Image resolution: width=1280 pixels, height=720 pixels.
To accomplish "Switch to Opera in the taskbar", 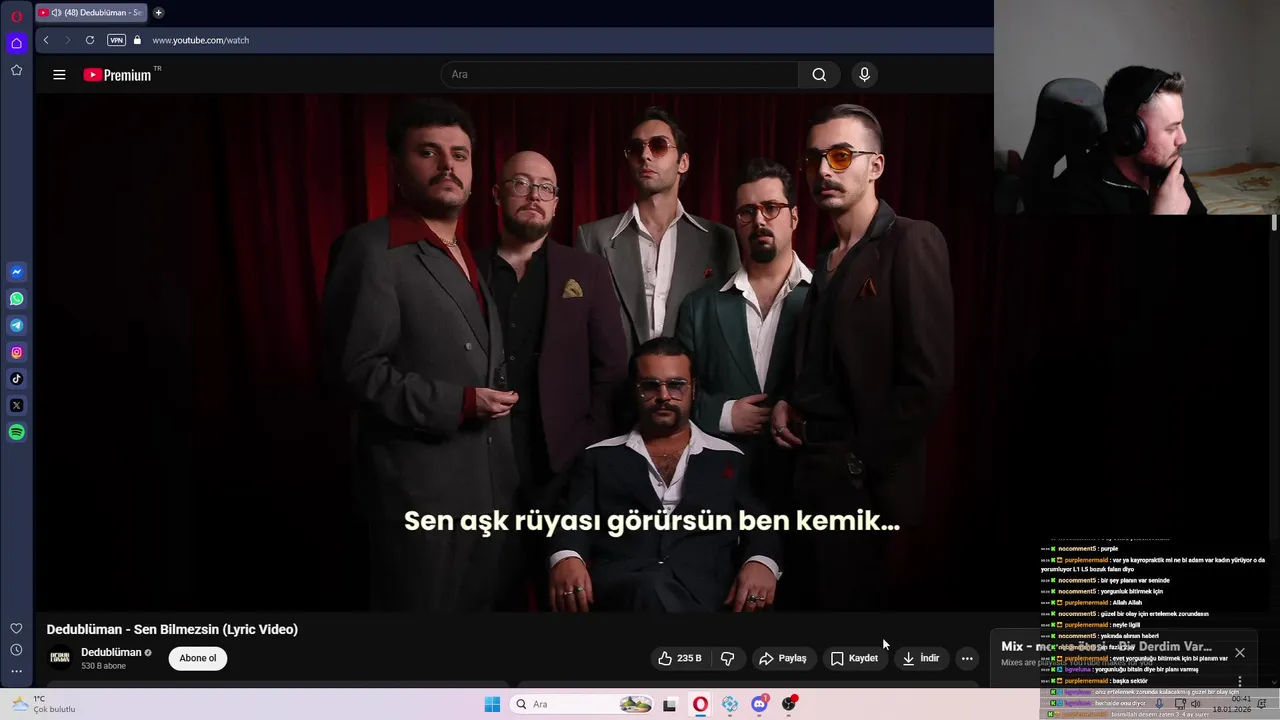I will pyautogui.click(x=700, y=704).
